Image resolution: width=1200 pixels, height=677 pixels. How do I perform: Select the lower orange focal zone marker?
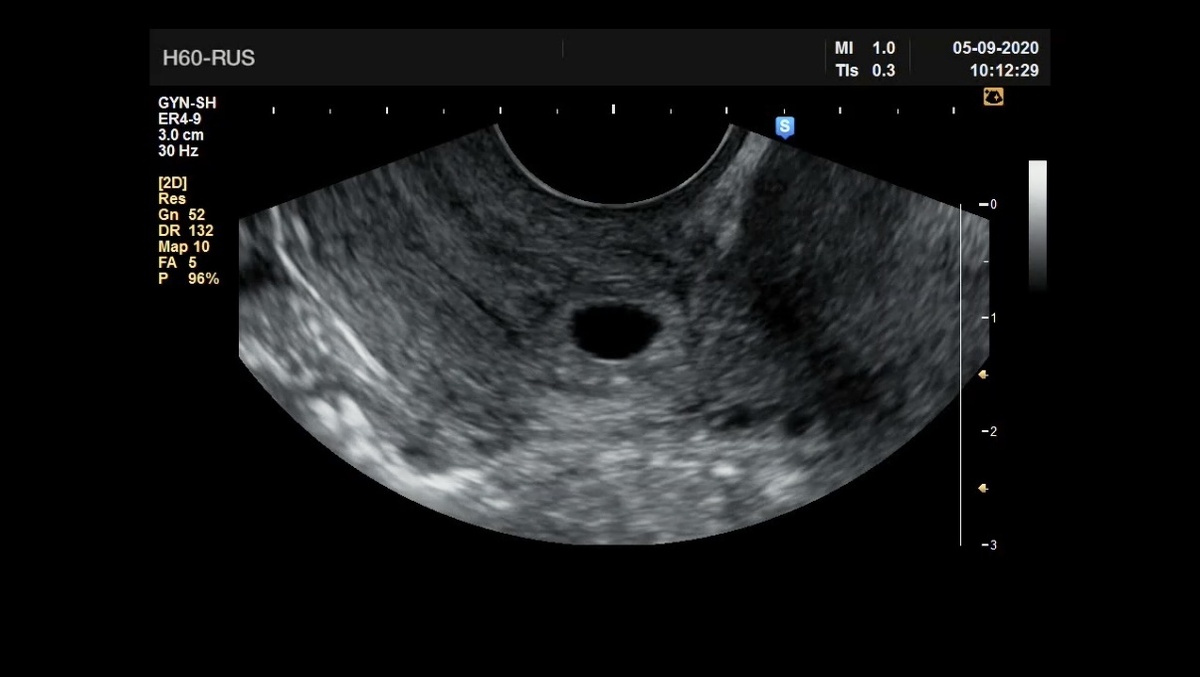(x=983, y=488)
